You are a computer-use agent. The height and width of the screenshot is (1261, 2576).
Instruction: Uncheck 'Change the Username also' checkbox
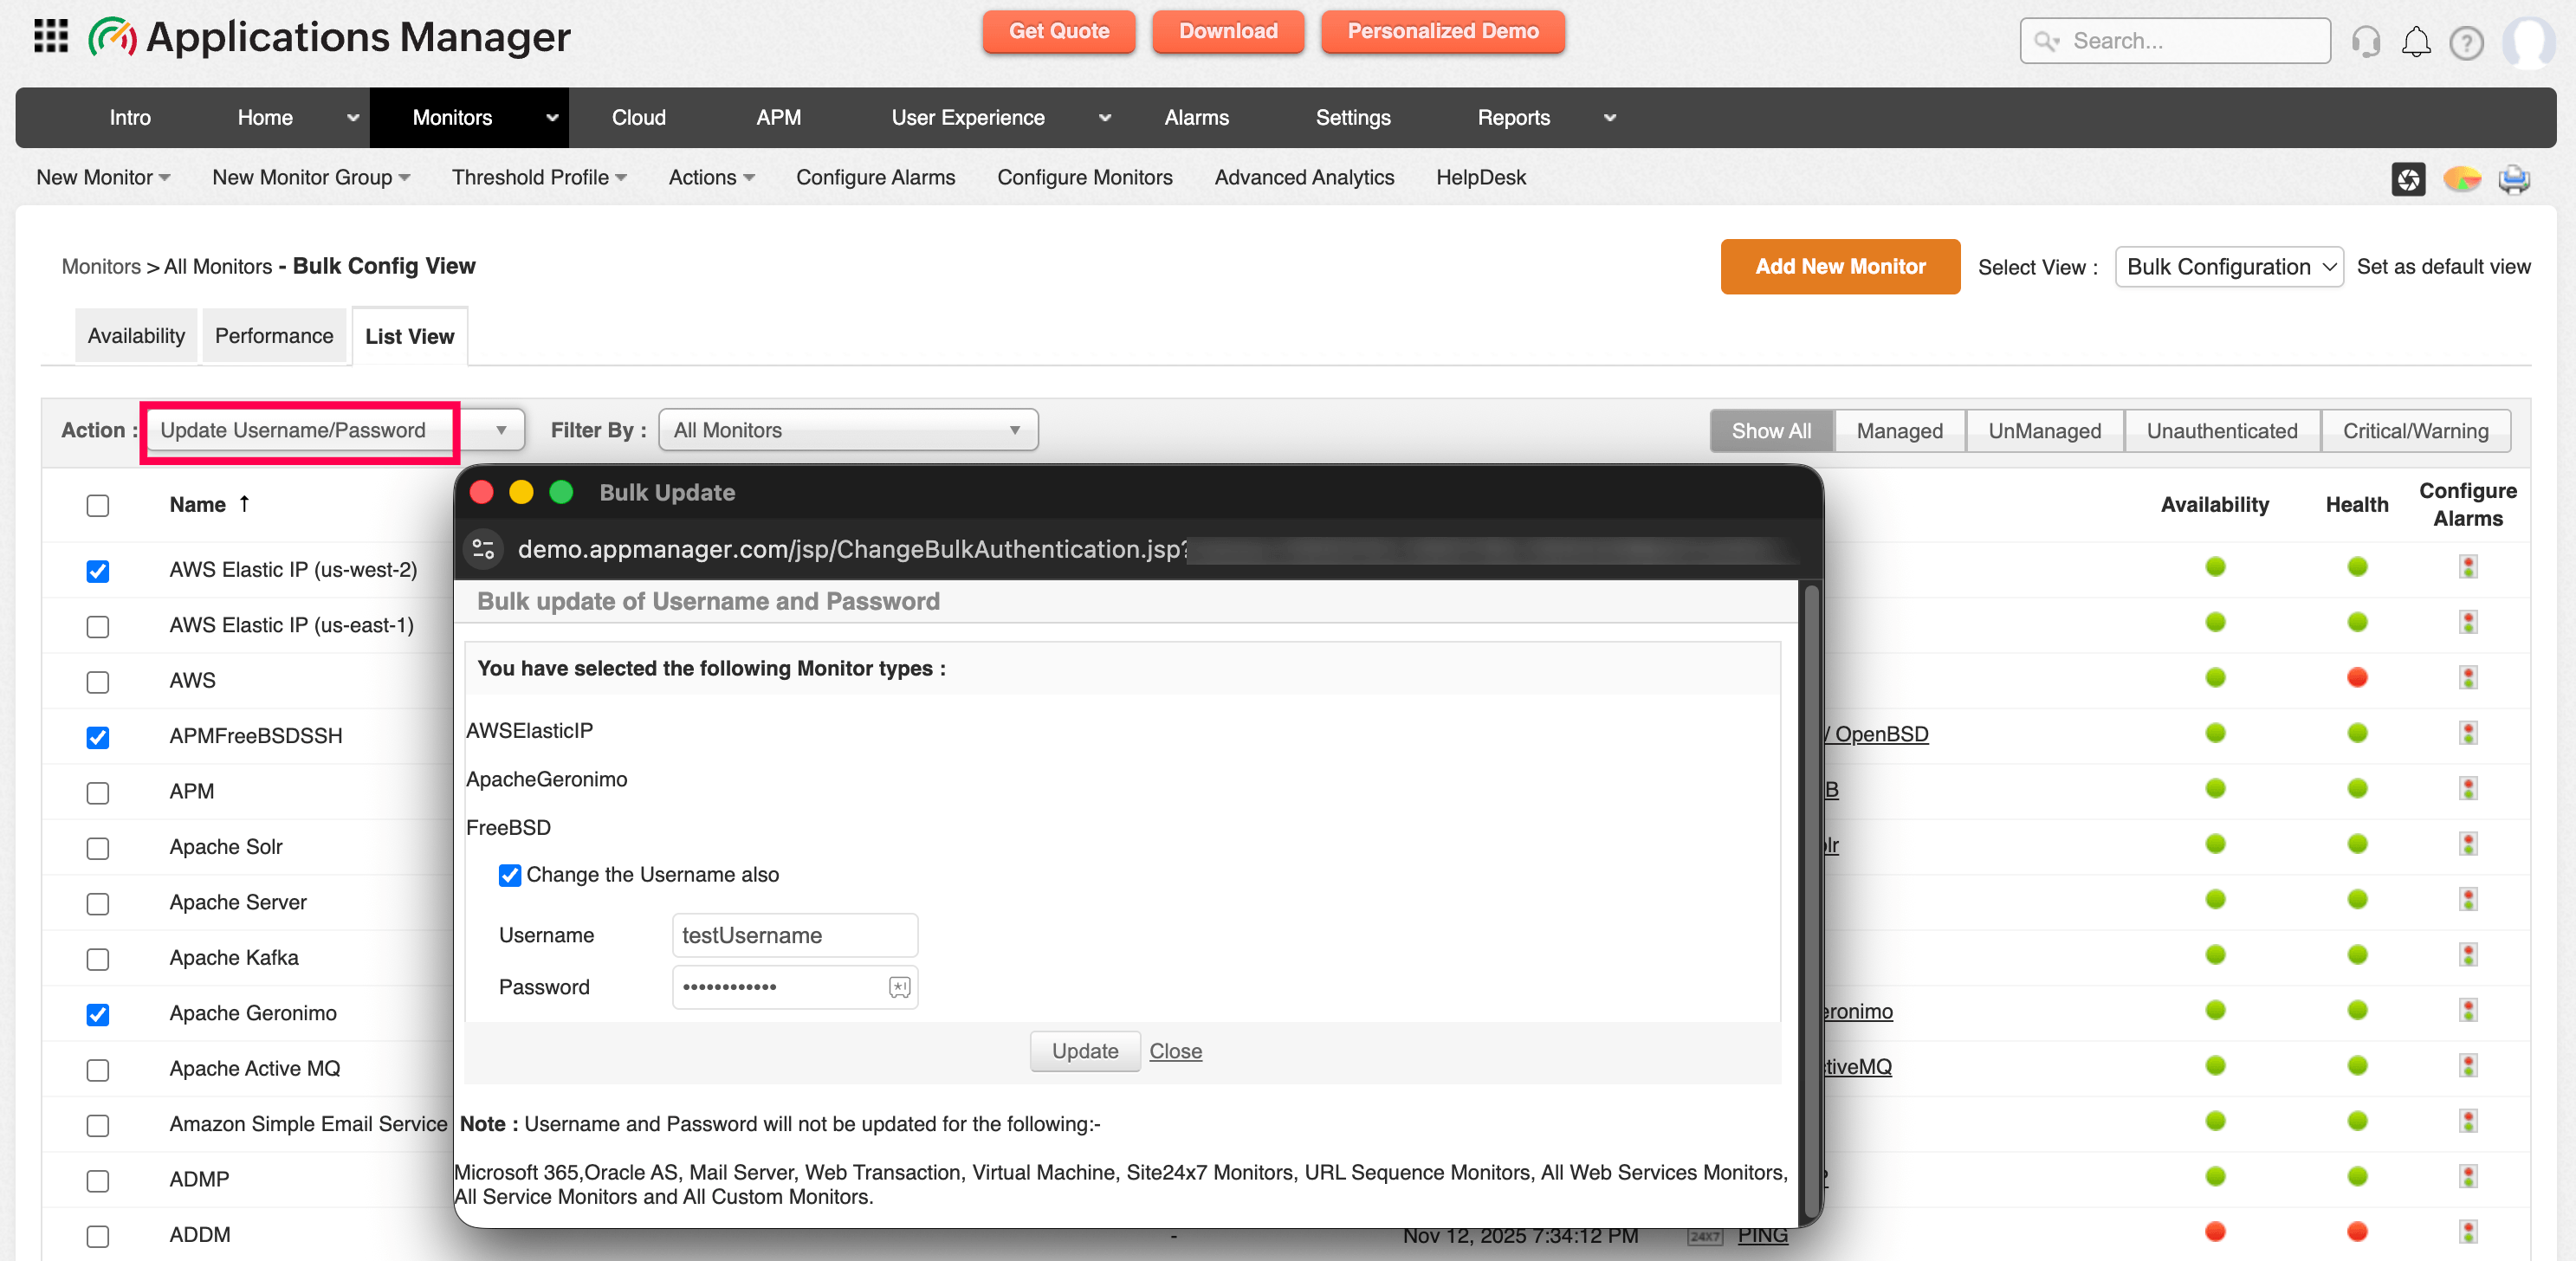click(510, 875)
